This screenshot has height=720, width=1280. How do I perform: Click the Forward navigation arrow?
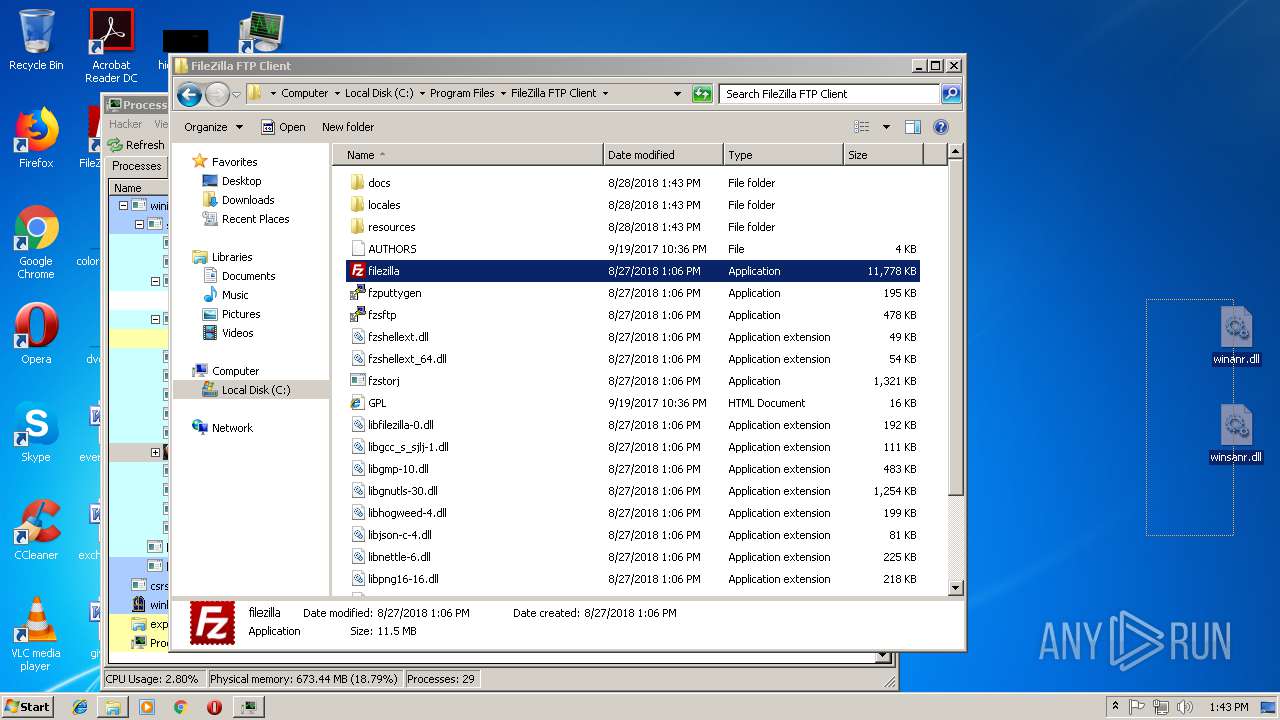pos(217,94)
